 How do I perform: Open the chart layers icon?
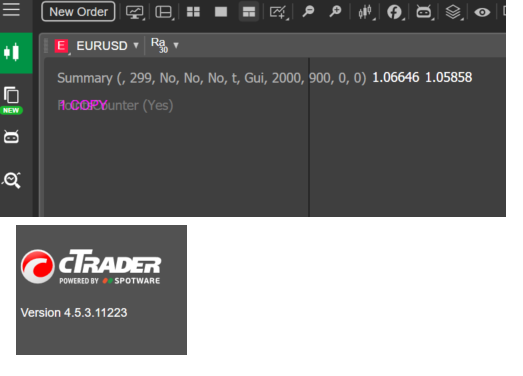[453, 12]
